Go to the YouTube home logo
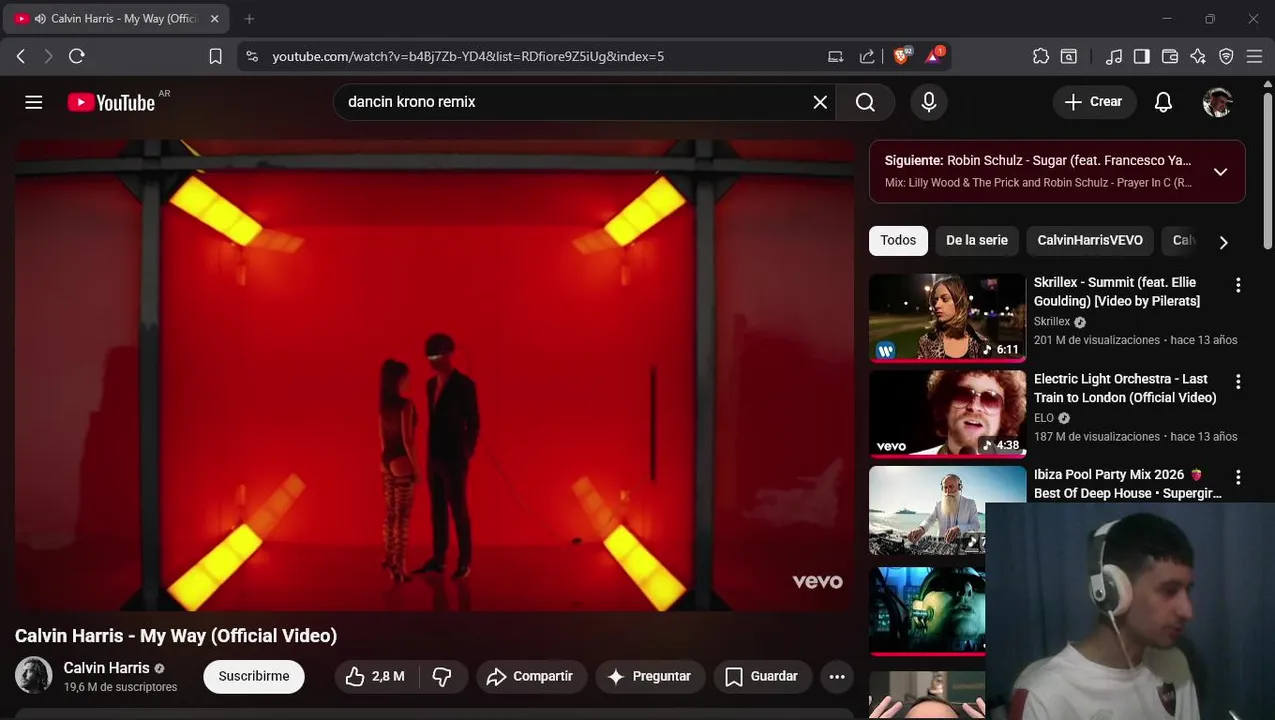 (x=111, y=102)
